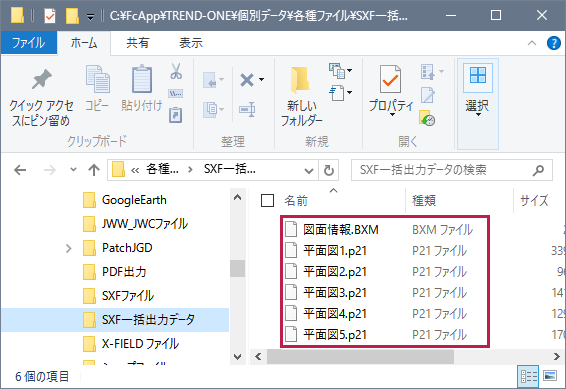
Task: Click the Rename icon
Action: click(248, 109)
